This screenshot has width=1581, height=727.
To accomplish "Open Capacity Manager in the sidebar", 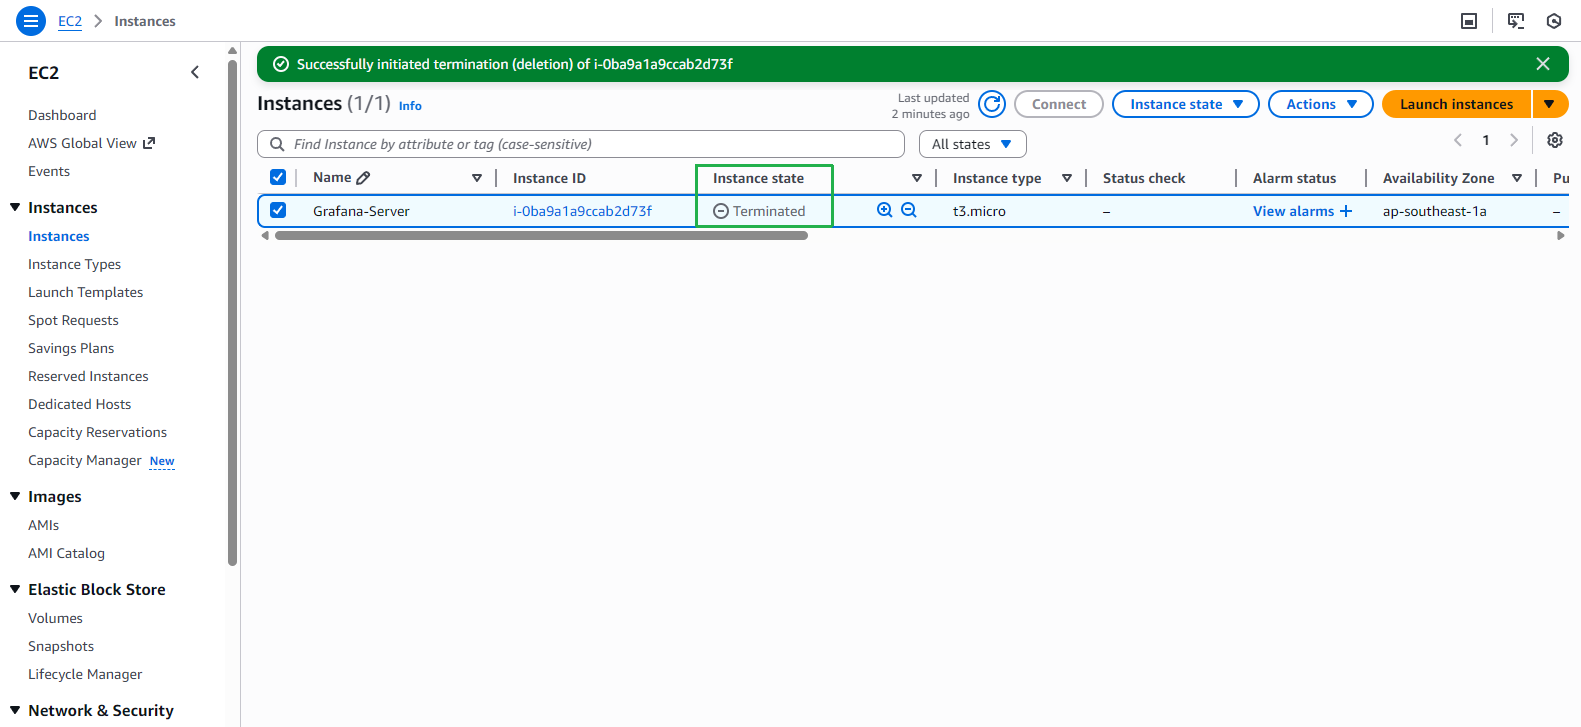I will click(85, 460).
